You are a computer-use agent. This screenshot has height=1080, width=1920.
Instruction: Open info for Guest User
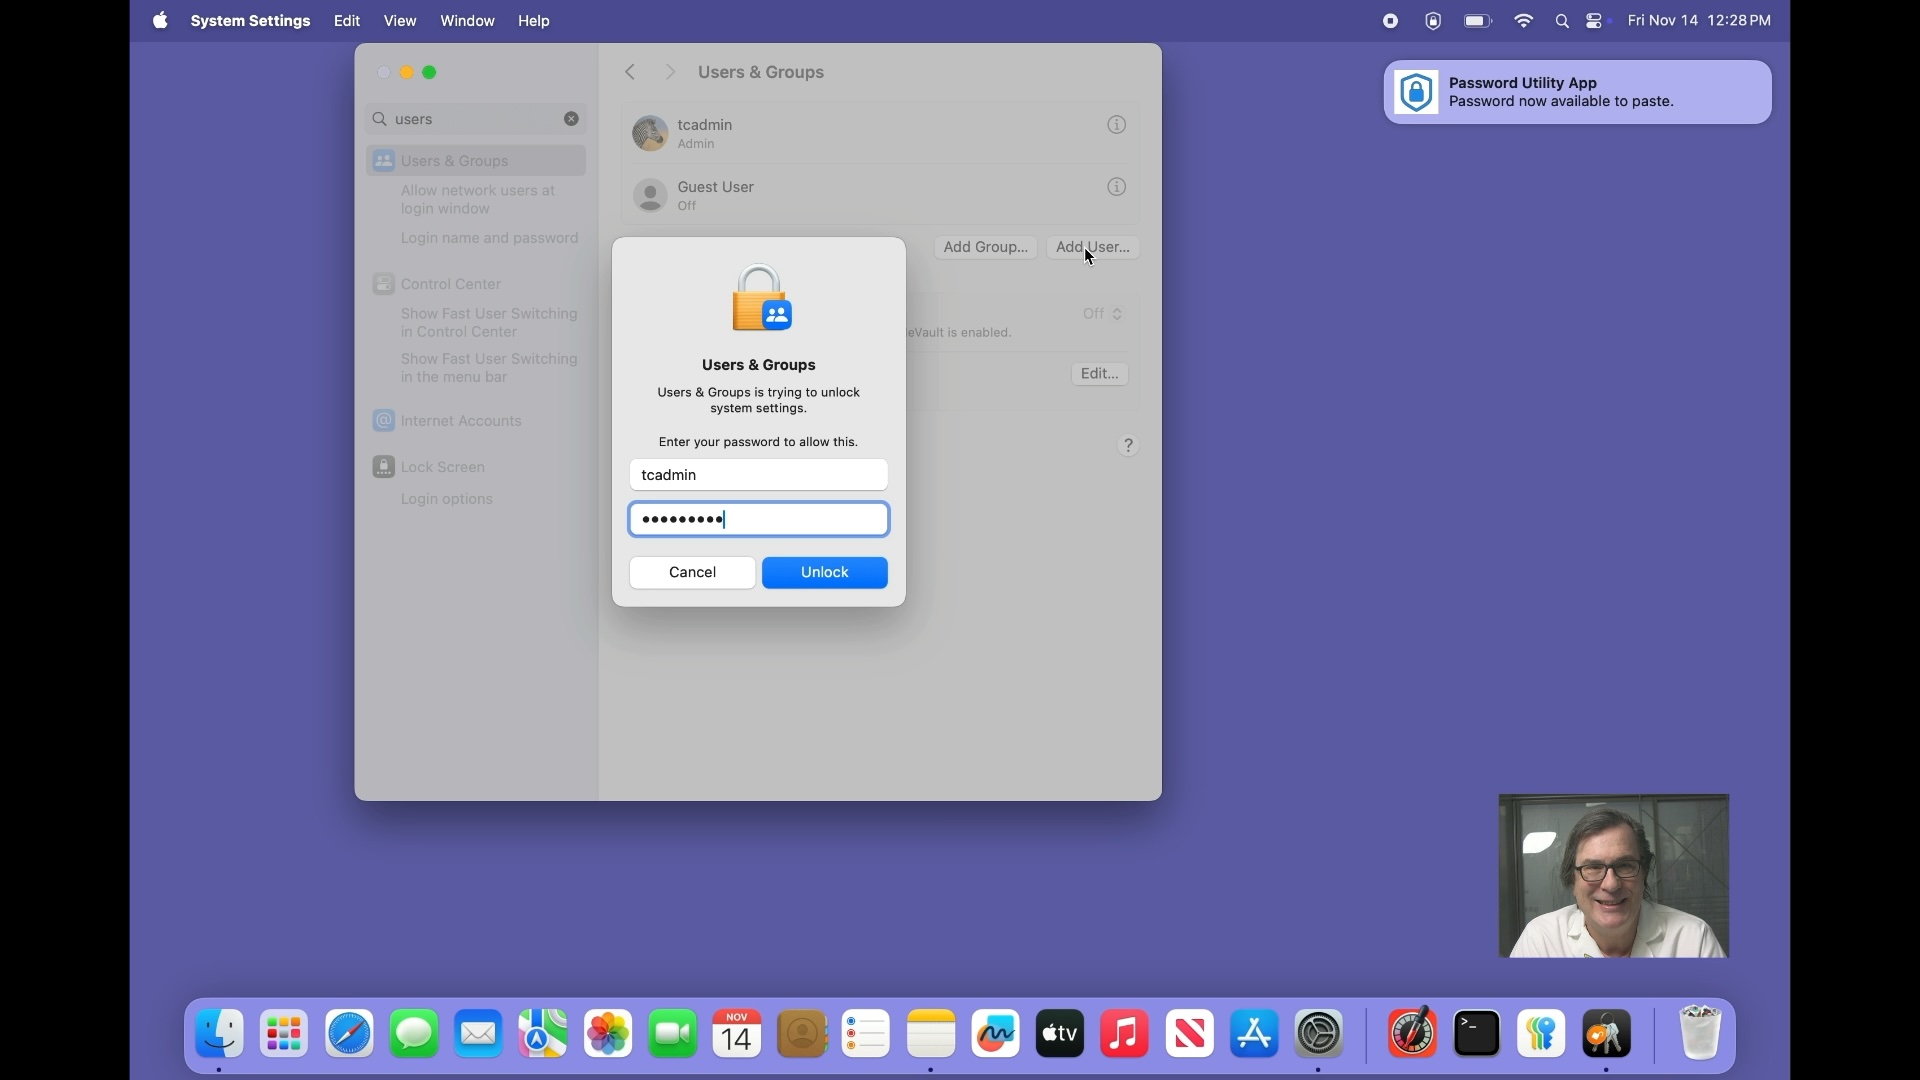(x=1117, y=187)
